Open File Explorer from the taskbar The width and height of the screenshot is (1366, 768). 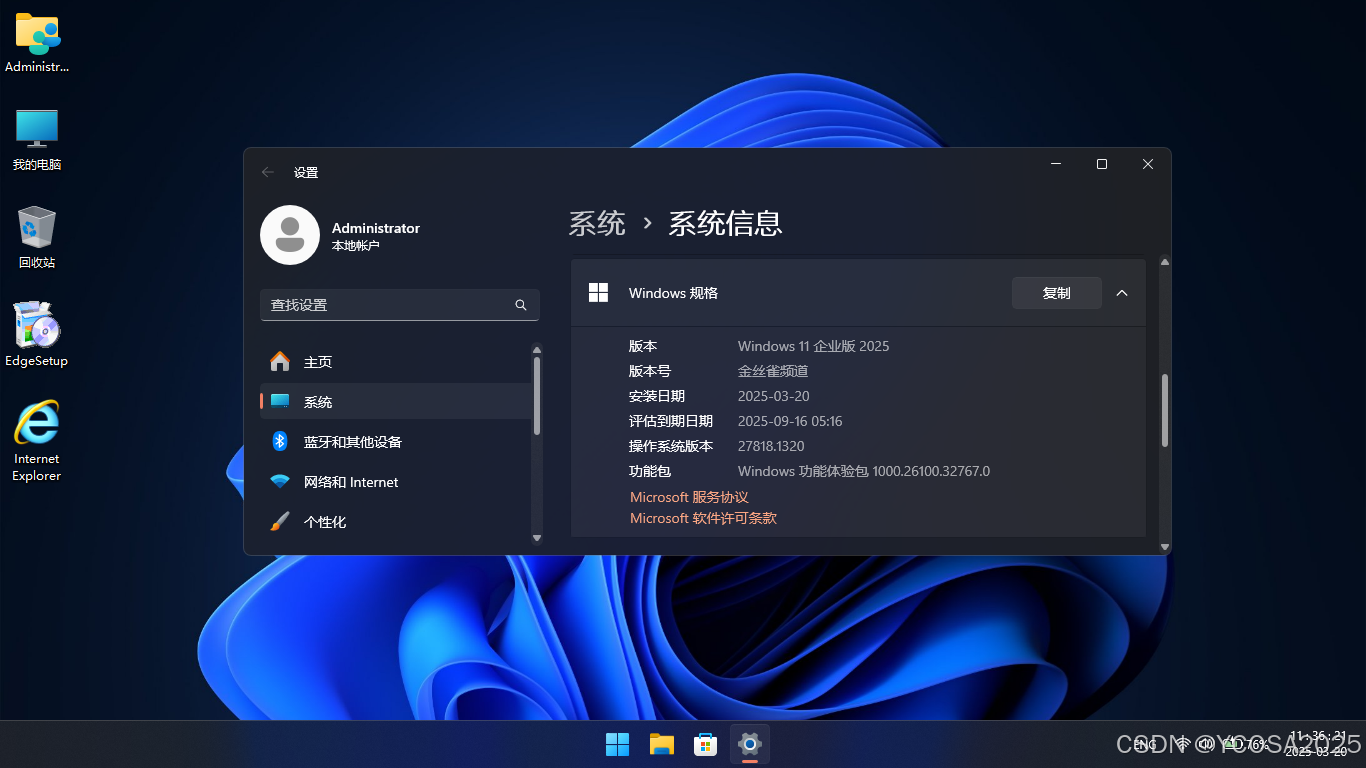coord(661,744)
